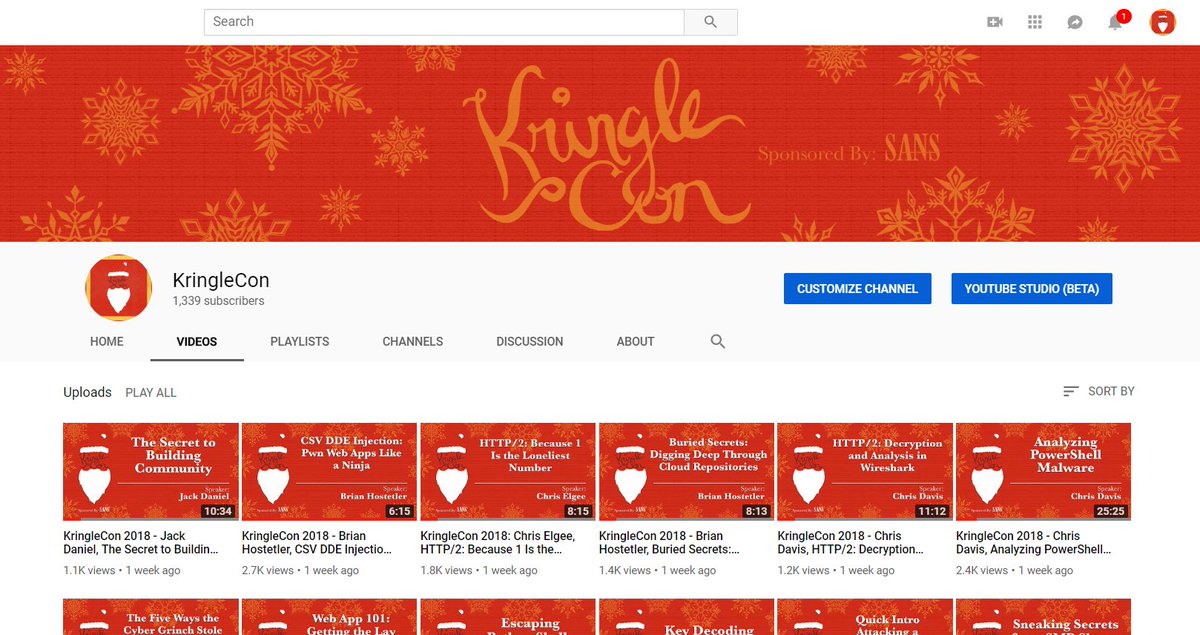Click the KringleCon channel name

[x=221, y=280]
